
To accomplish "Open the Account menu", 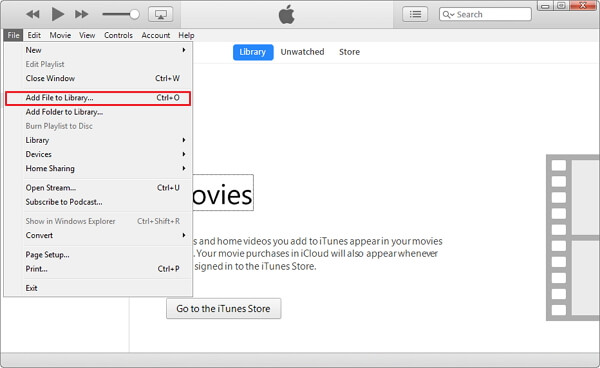I will 156,35.
